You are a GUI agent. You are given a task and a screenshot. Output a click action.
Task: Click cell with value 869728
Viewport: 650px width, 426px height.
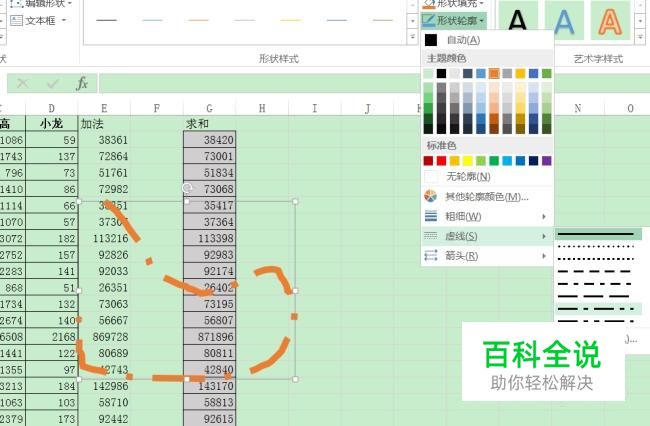click(x=104, y=336)
